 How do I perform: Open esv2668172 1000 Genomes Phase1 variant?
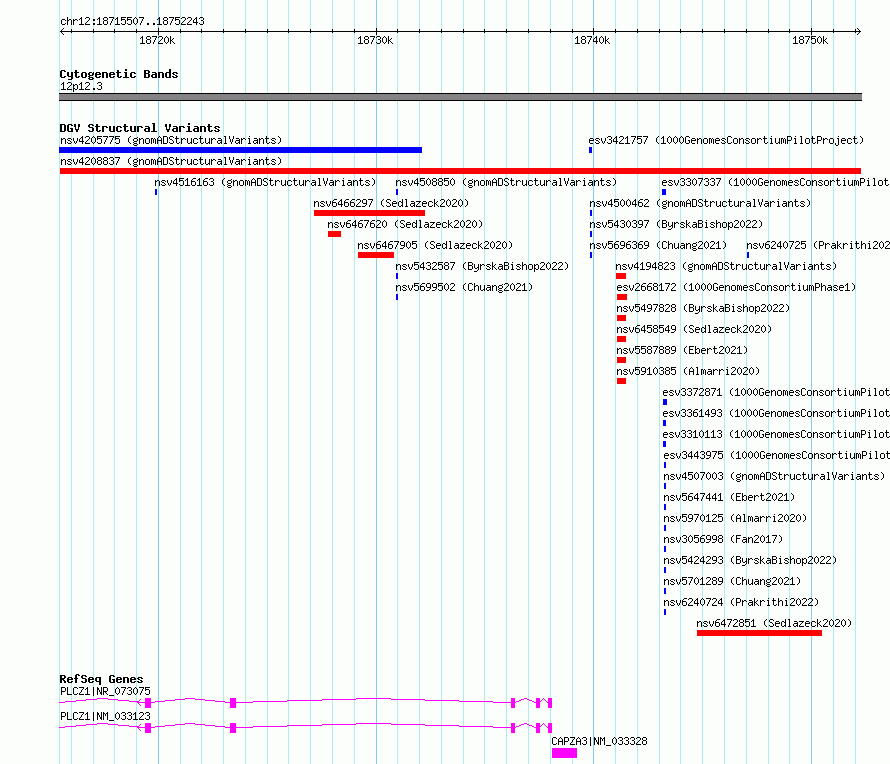[736, 287]
